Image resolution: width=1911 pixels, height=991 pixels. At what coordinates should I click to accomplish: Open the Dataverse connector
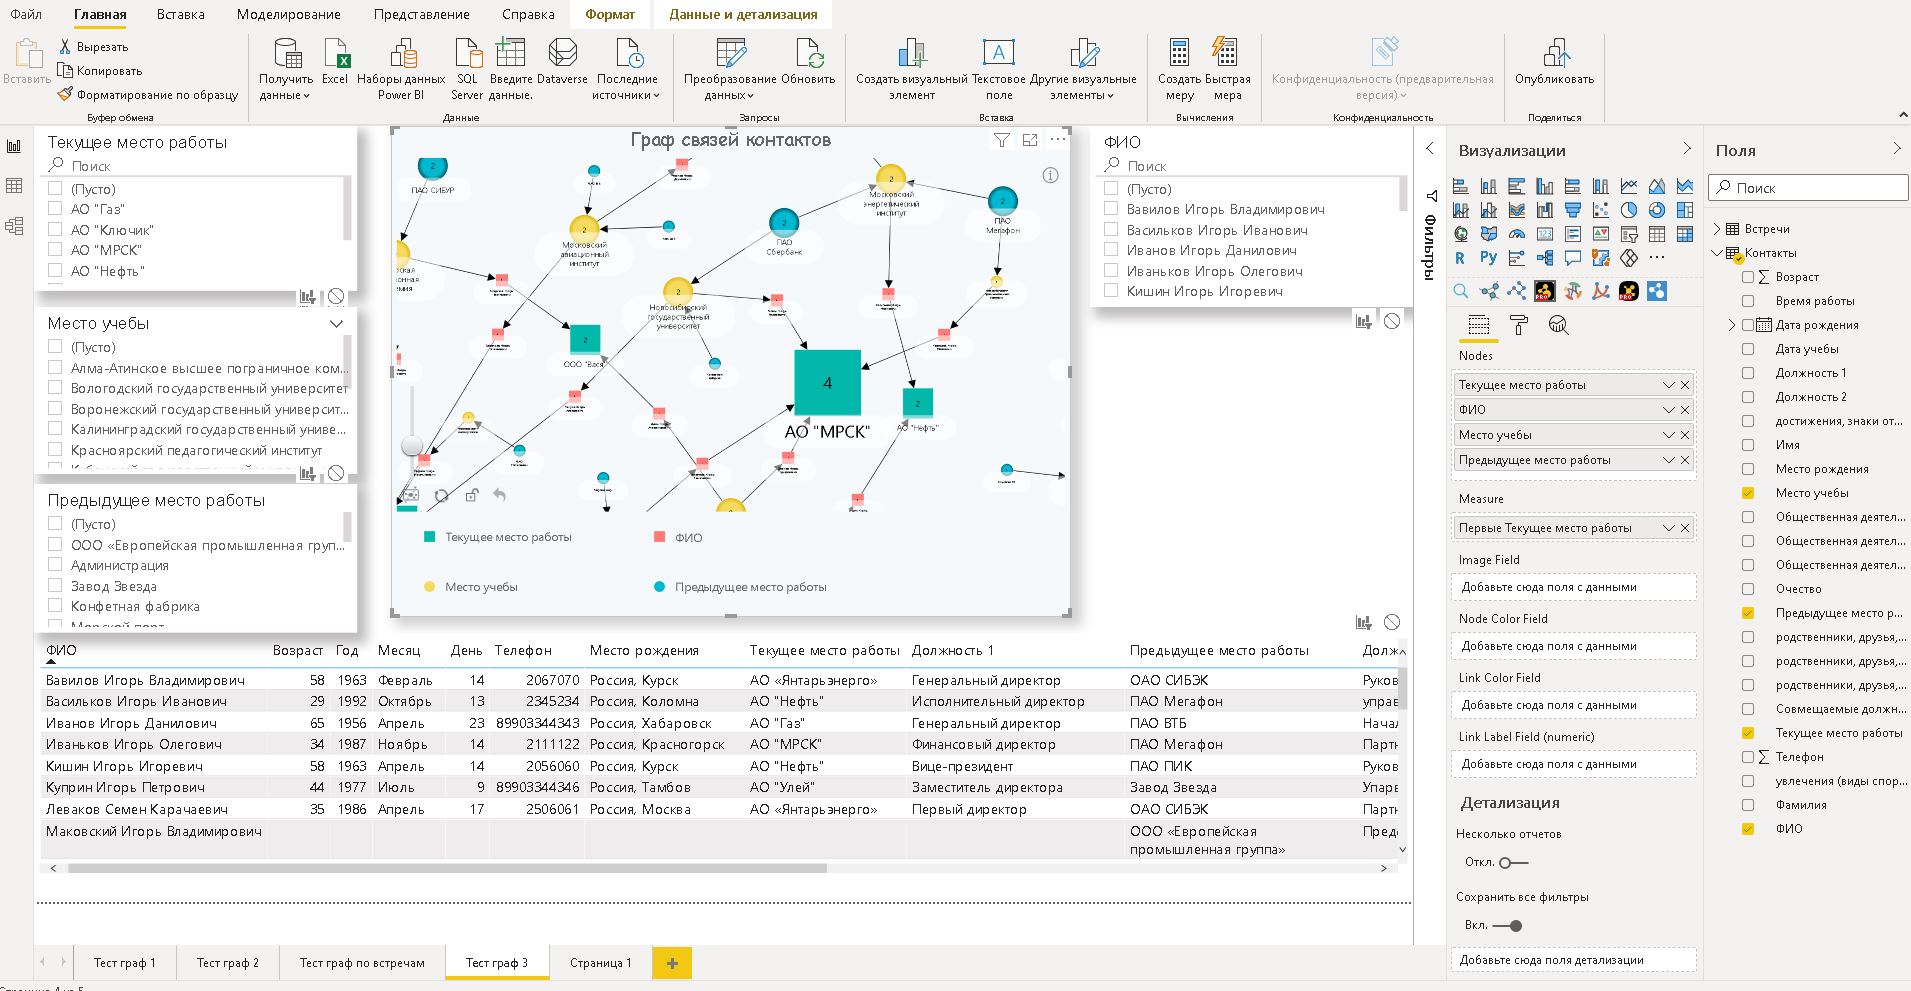562,61
